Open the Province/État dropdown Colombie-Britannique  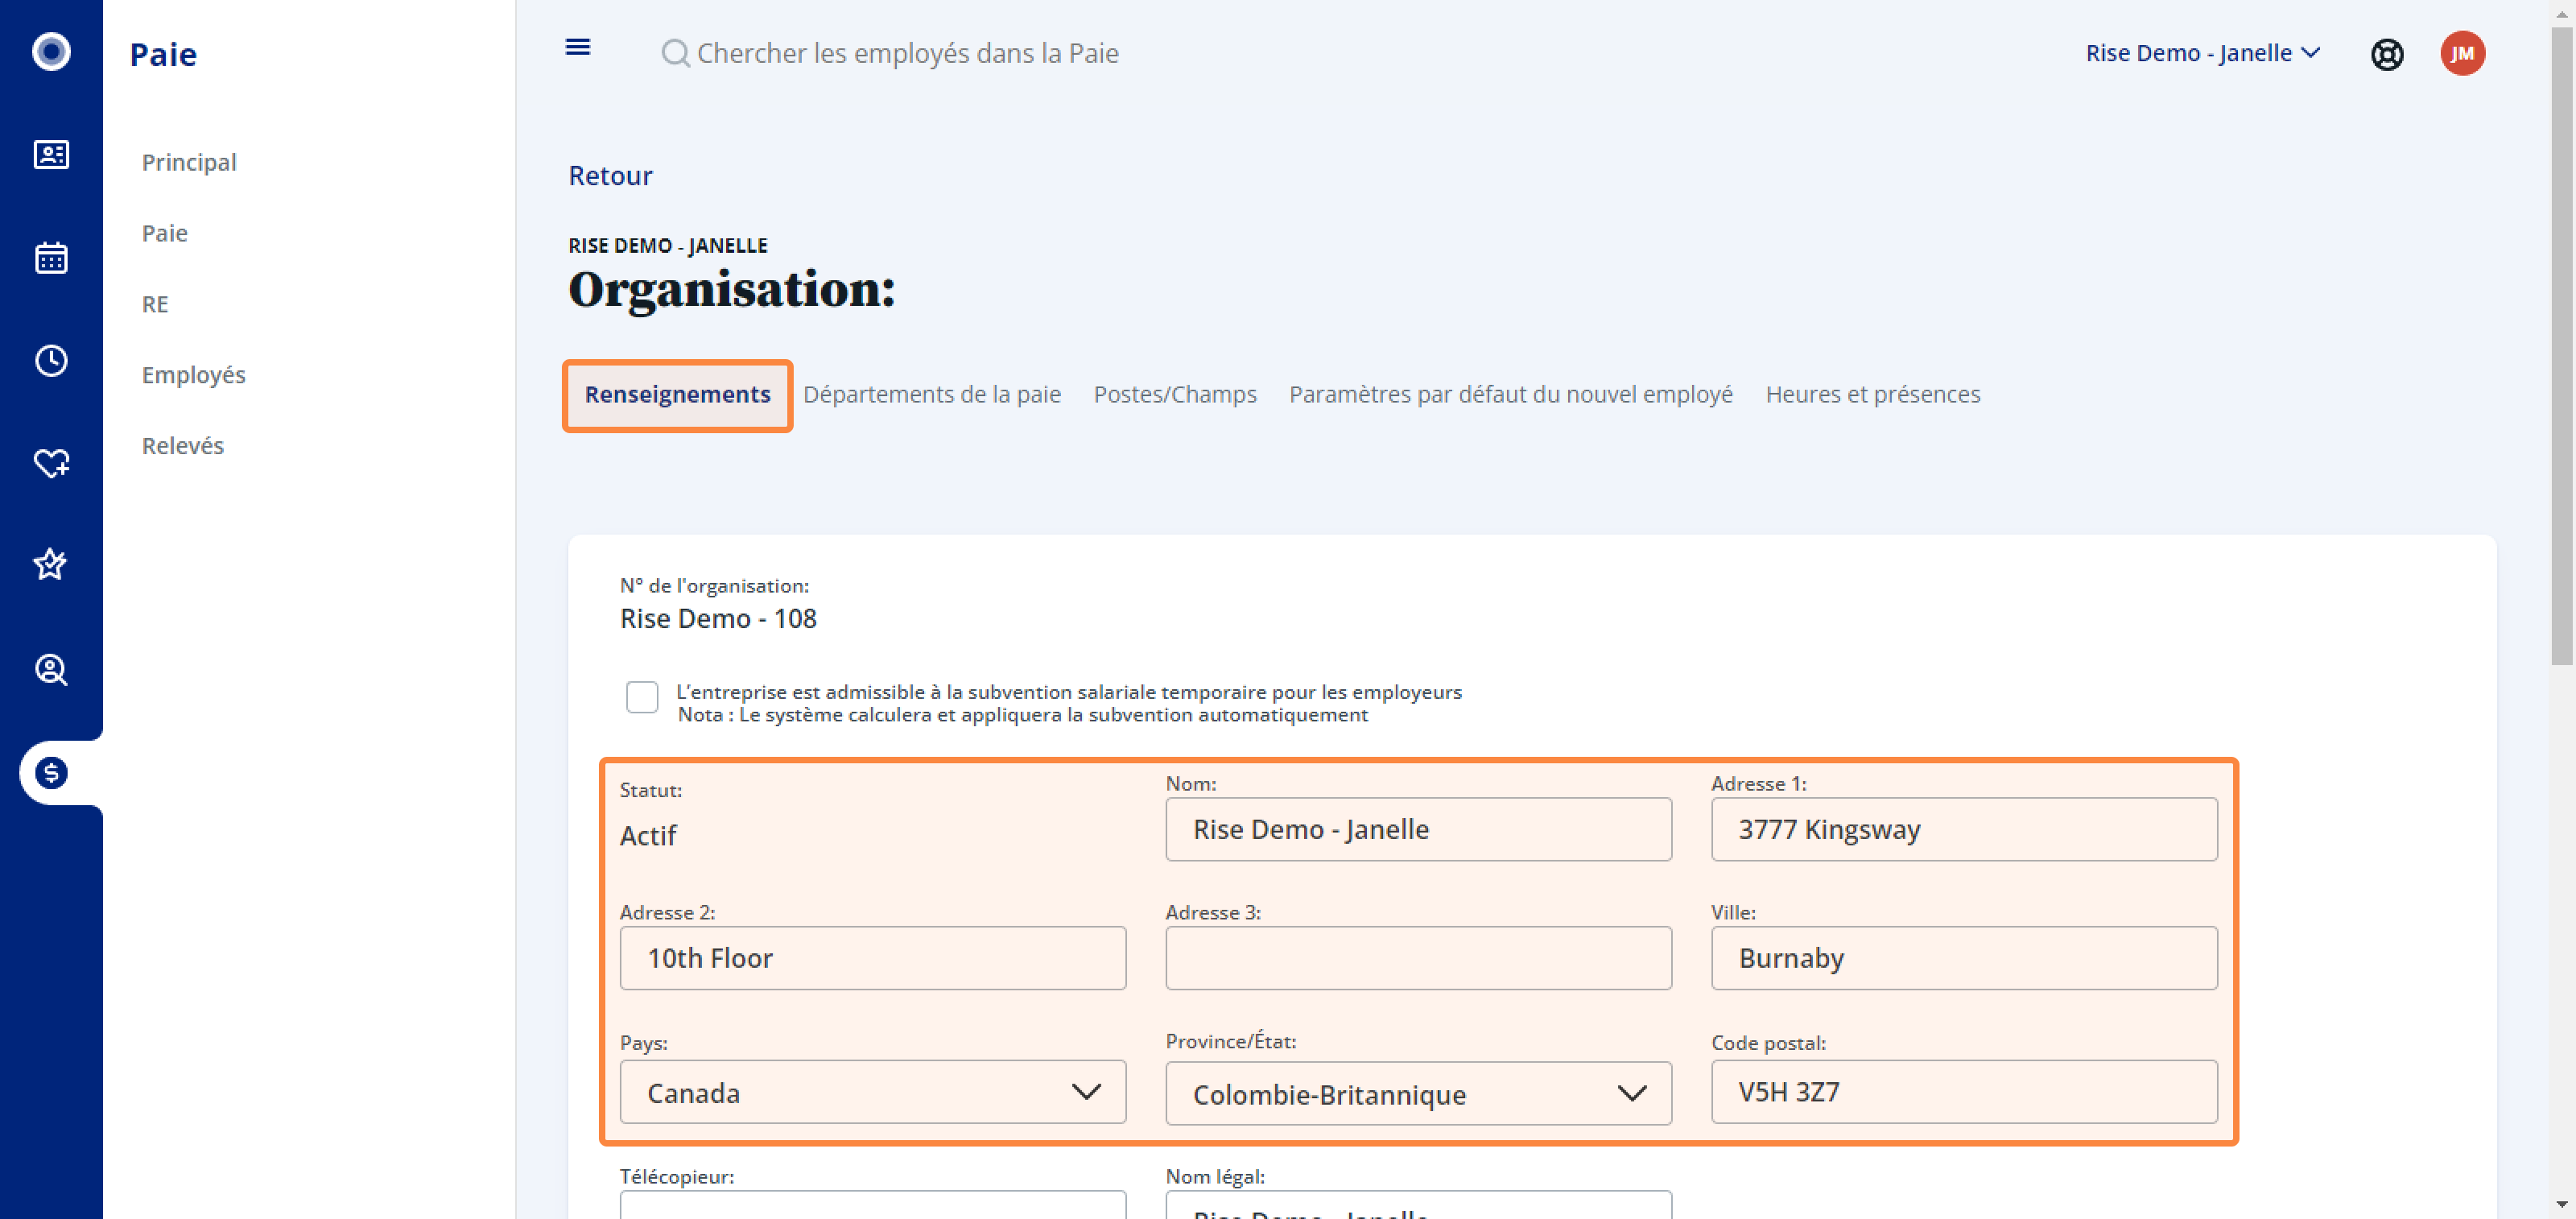point(1418,1094)
